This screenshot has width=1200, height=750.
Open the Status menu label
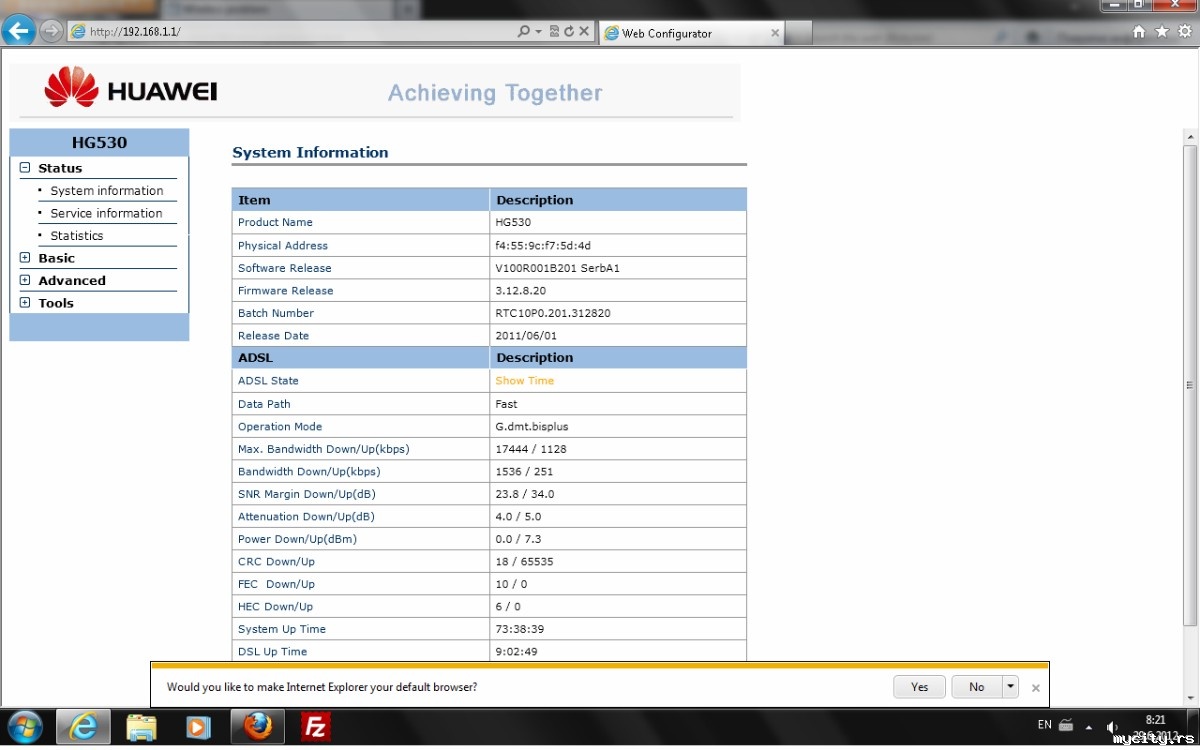pos(60,168)
